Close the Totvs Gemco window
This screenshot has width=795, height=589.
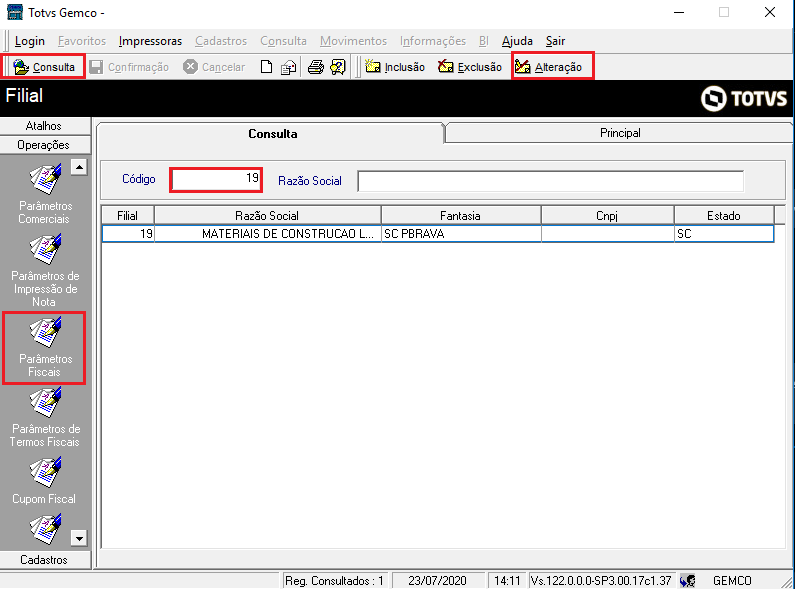770,13
